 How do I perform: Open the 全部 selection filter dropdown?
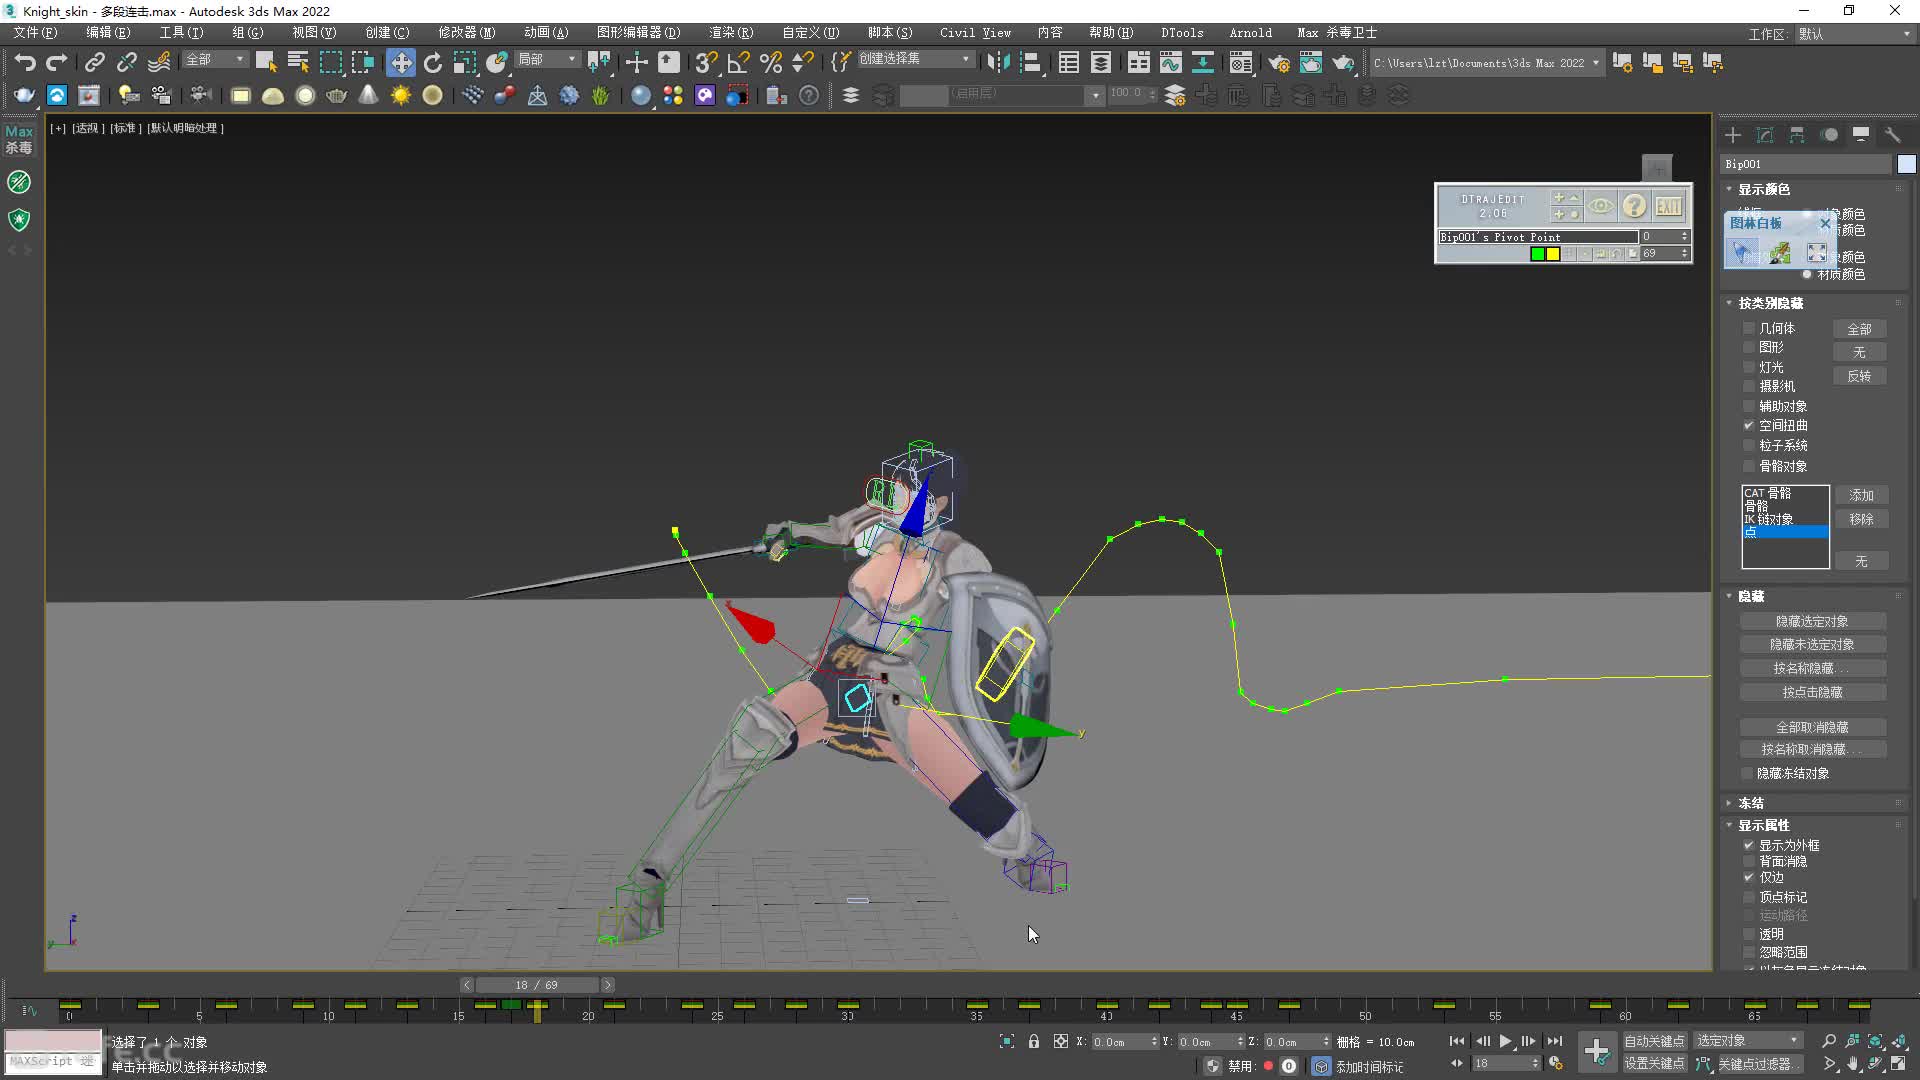[x=214, y=60]
